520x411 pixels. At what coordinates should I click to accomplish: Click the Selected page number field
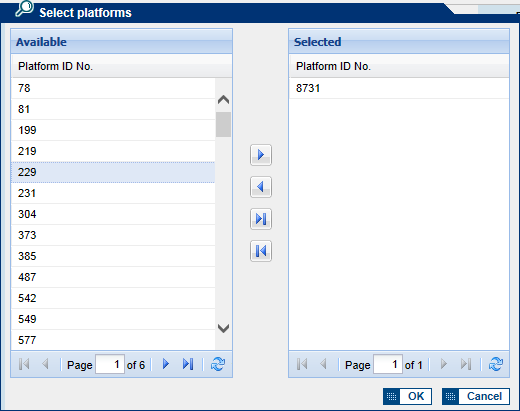[388, 364]
